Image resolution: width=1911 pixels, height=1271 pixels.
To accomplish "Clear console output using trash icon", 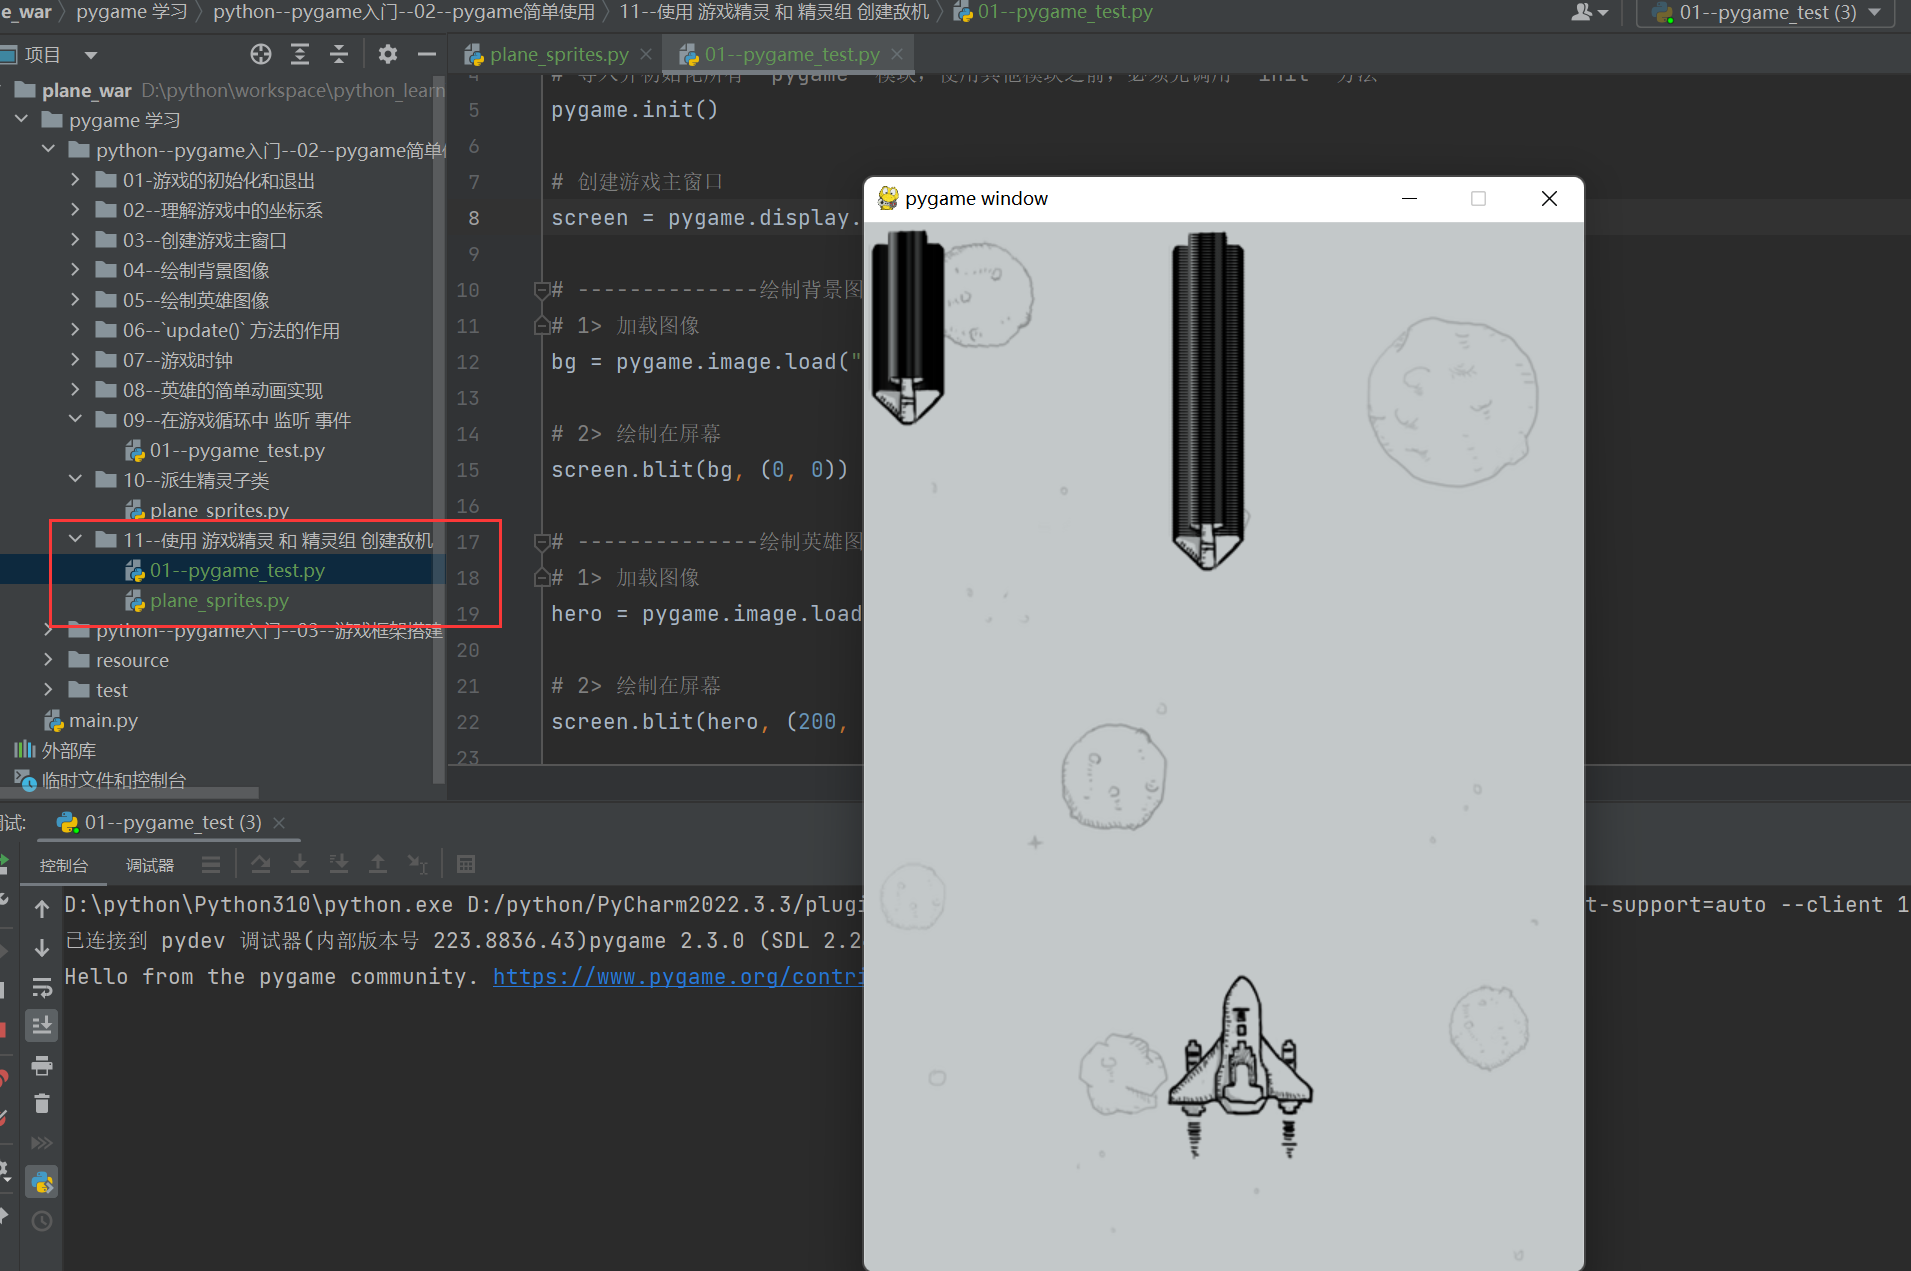I will pos(42,1104).
